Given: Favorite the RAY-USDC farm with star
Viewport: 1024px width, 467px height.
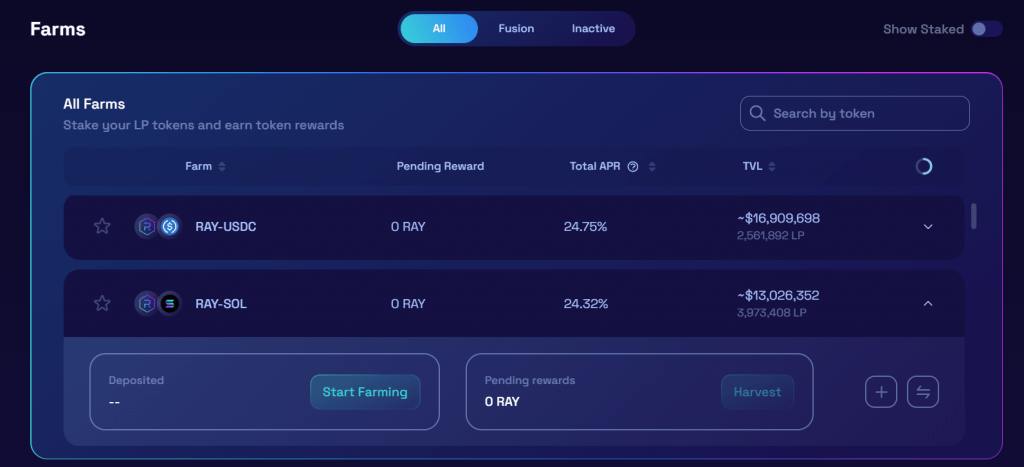Looking at the screenshot, I should click(x=102, y=226).
